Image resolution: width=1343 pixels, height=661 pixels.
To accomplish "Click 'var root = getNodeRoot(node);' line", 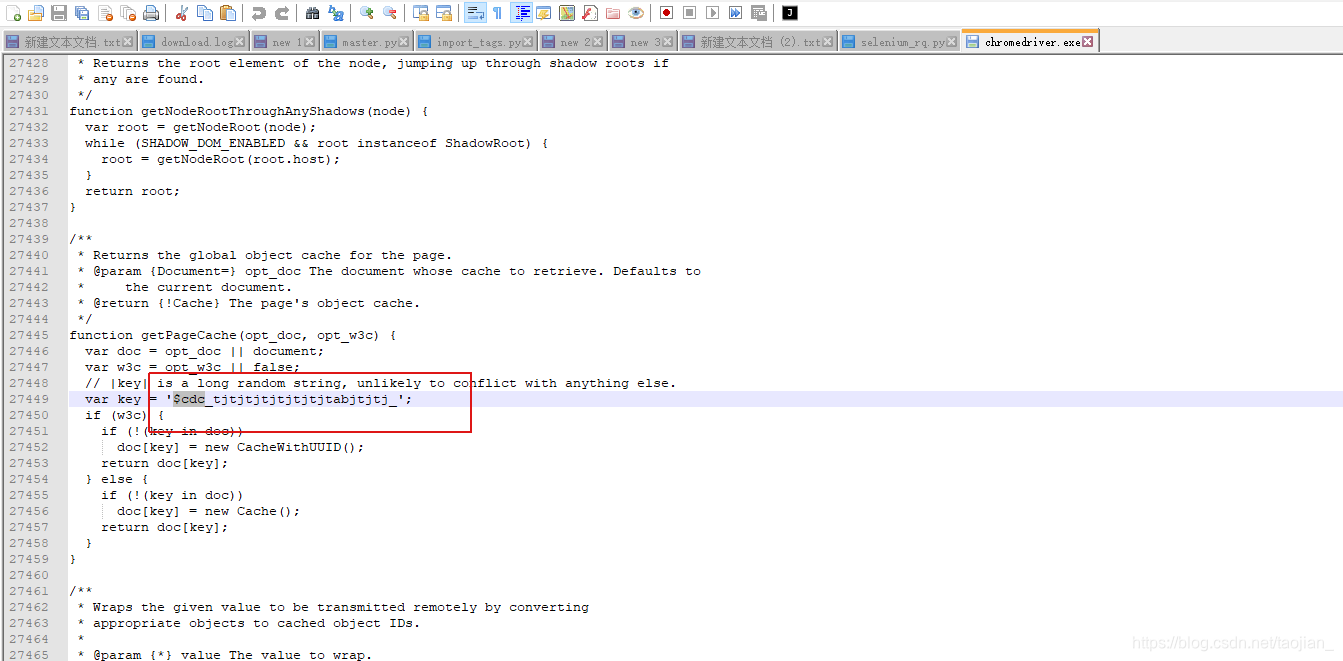I will click(201, 127).
